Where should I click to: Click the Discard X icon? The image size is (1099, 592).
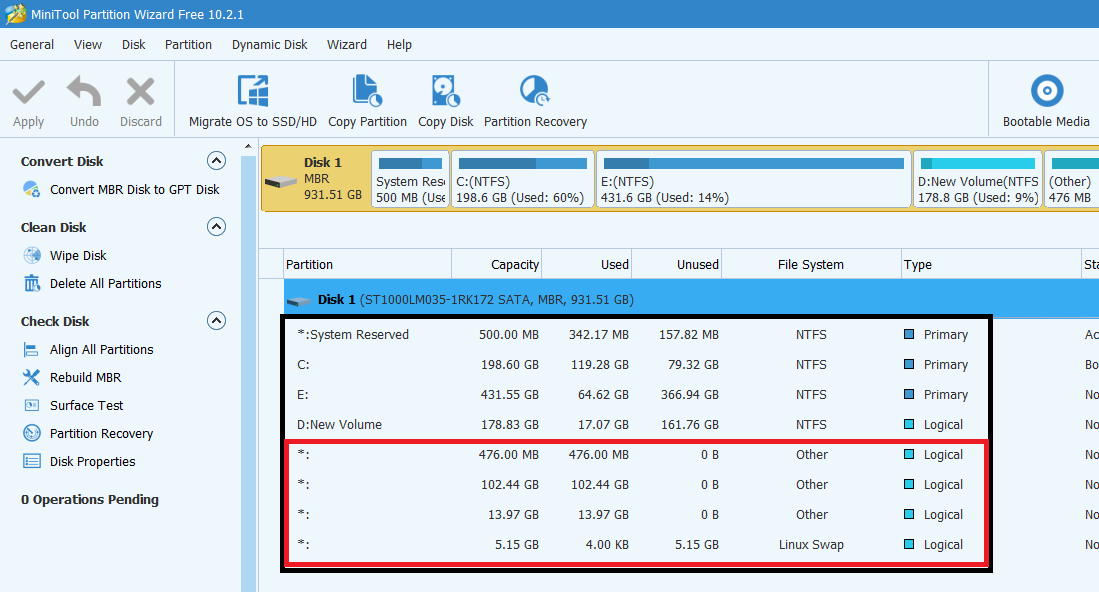click(140, 92)
